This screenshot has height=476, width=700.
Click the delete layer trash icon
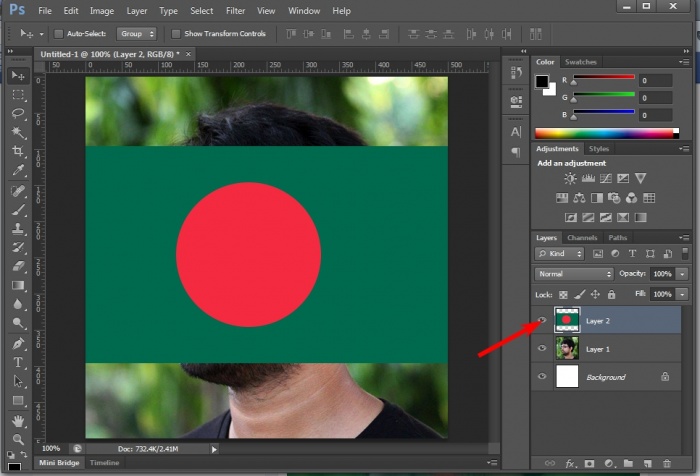click(x=668, y=464)
